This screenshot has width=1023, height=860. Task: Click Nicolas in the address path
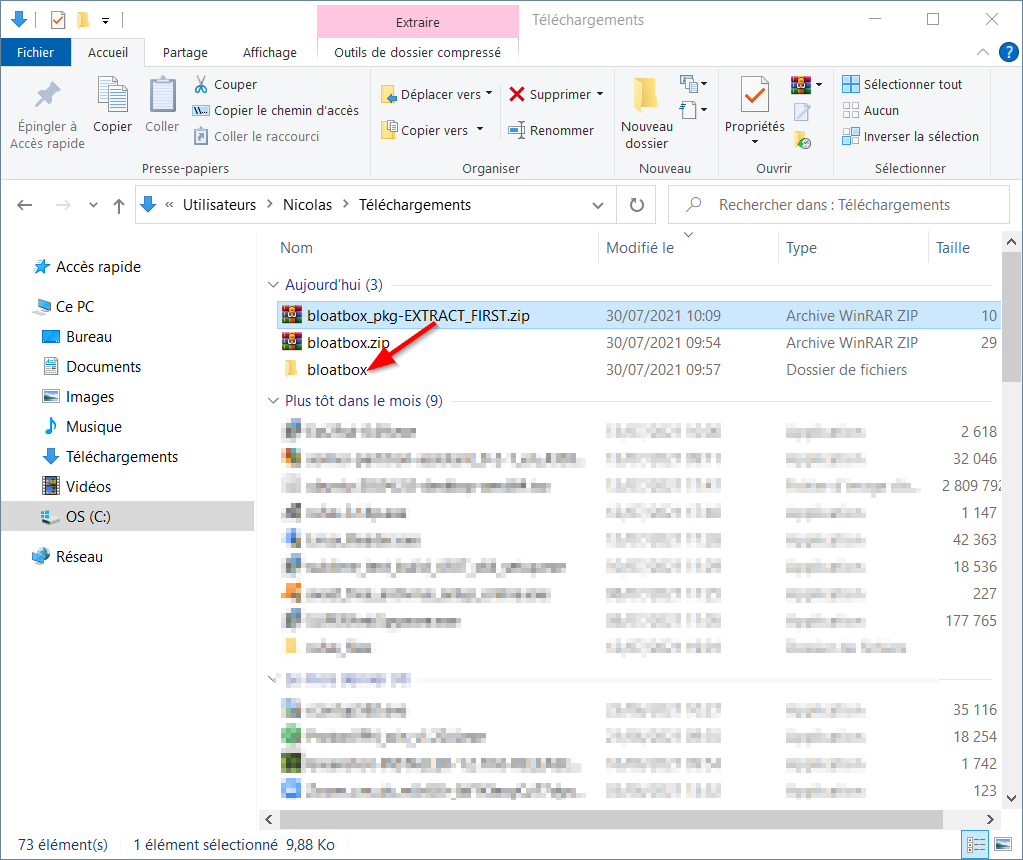(x=307, y=205)
